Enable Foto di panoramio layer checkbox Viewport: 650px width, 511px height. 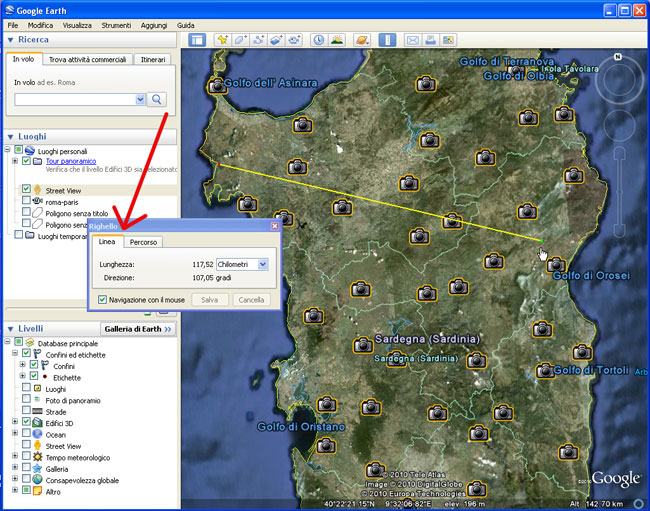[26, 399]
